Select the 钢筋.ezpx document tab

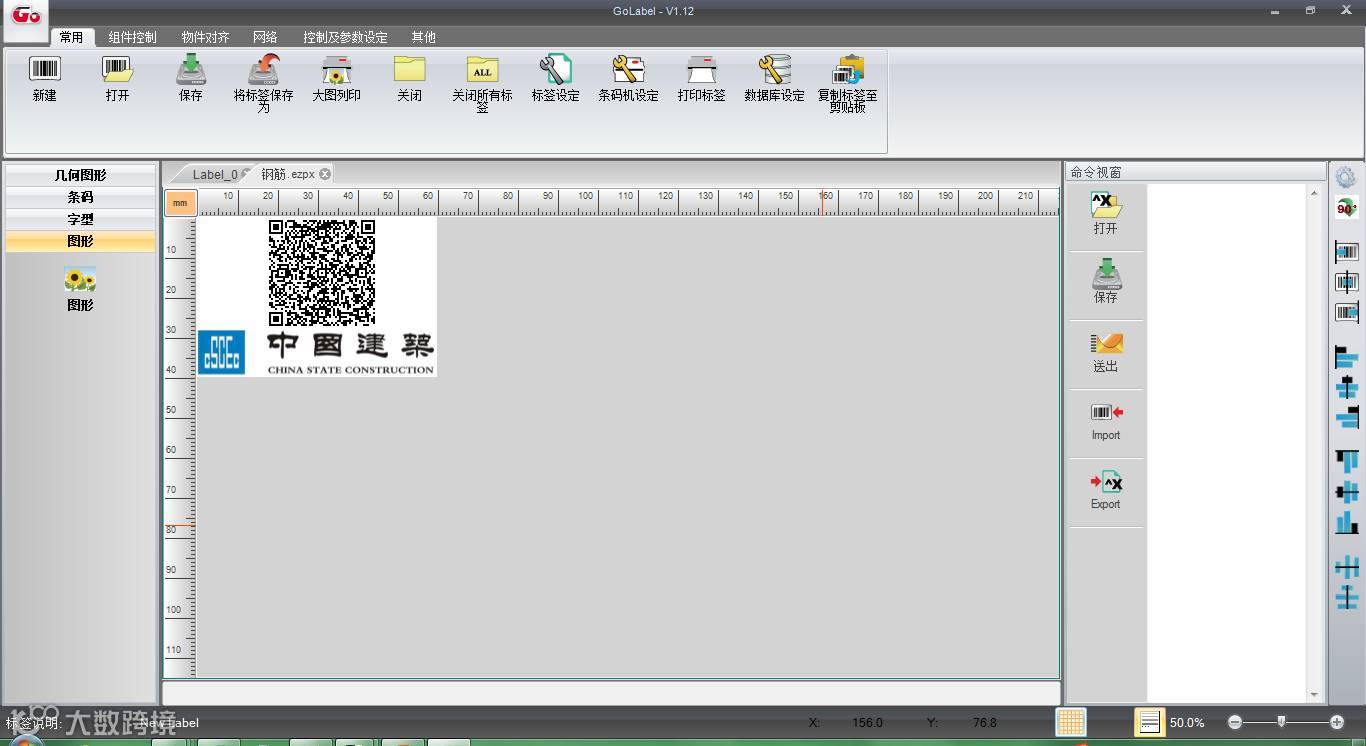click(x=288, y=174)
